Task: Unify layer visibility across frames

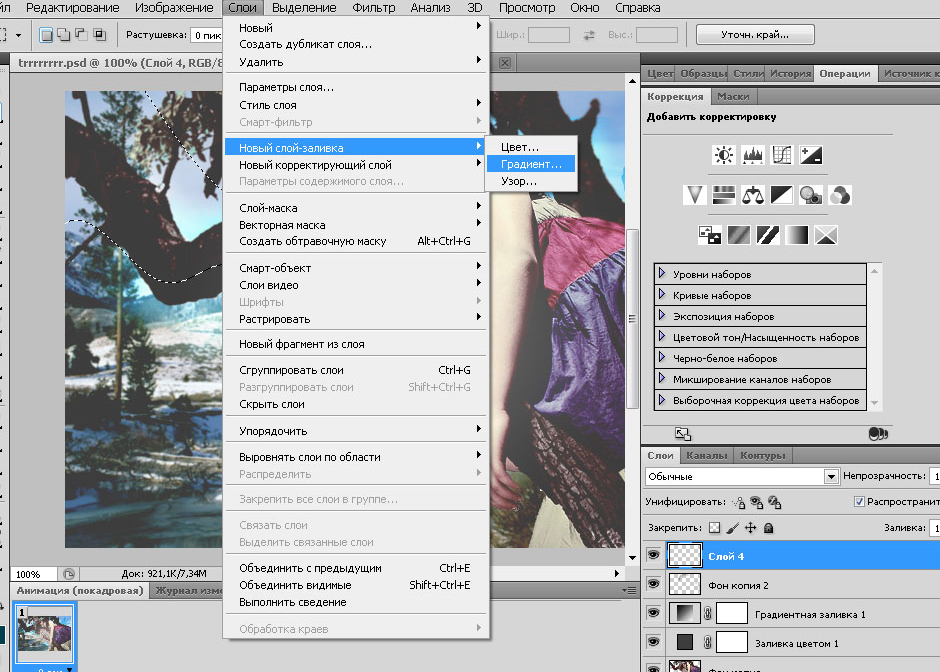Action: pos(757,502)
